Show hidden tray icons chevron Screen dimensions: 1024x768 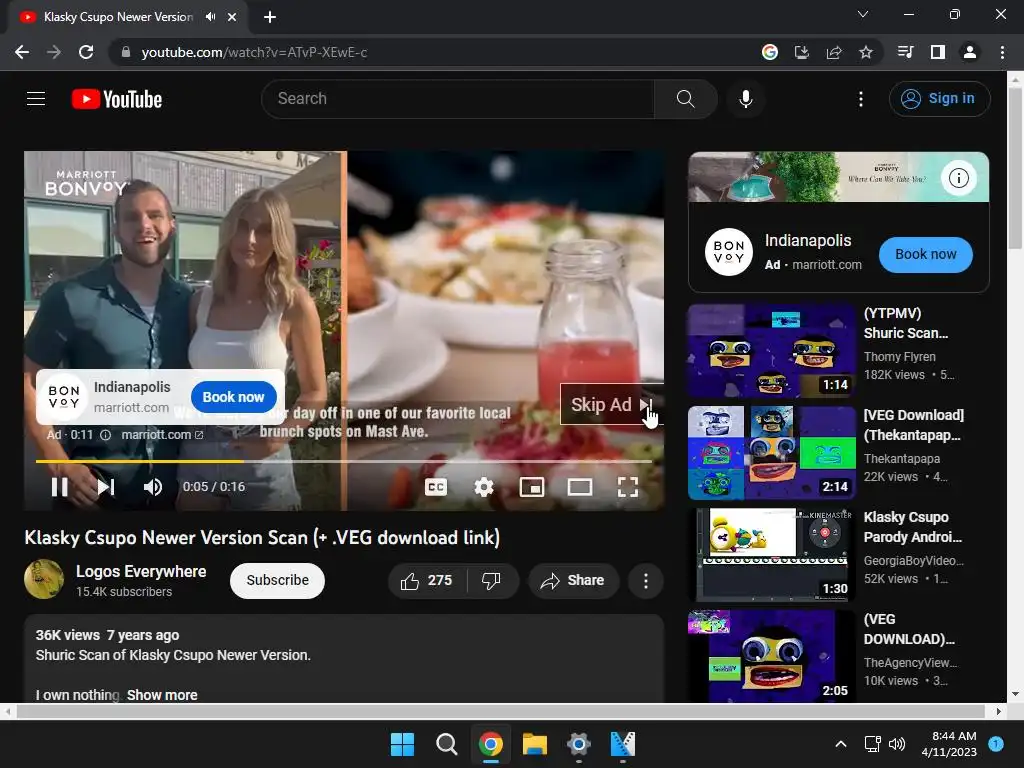tap(841, 744)
